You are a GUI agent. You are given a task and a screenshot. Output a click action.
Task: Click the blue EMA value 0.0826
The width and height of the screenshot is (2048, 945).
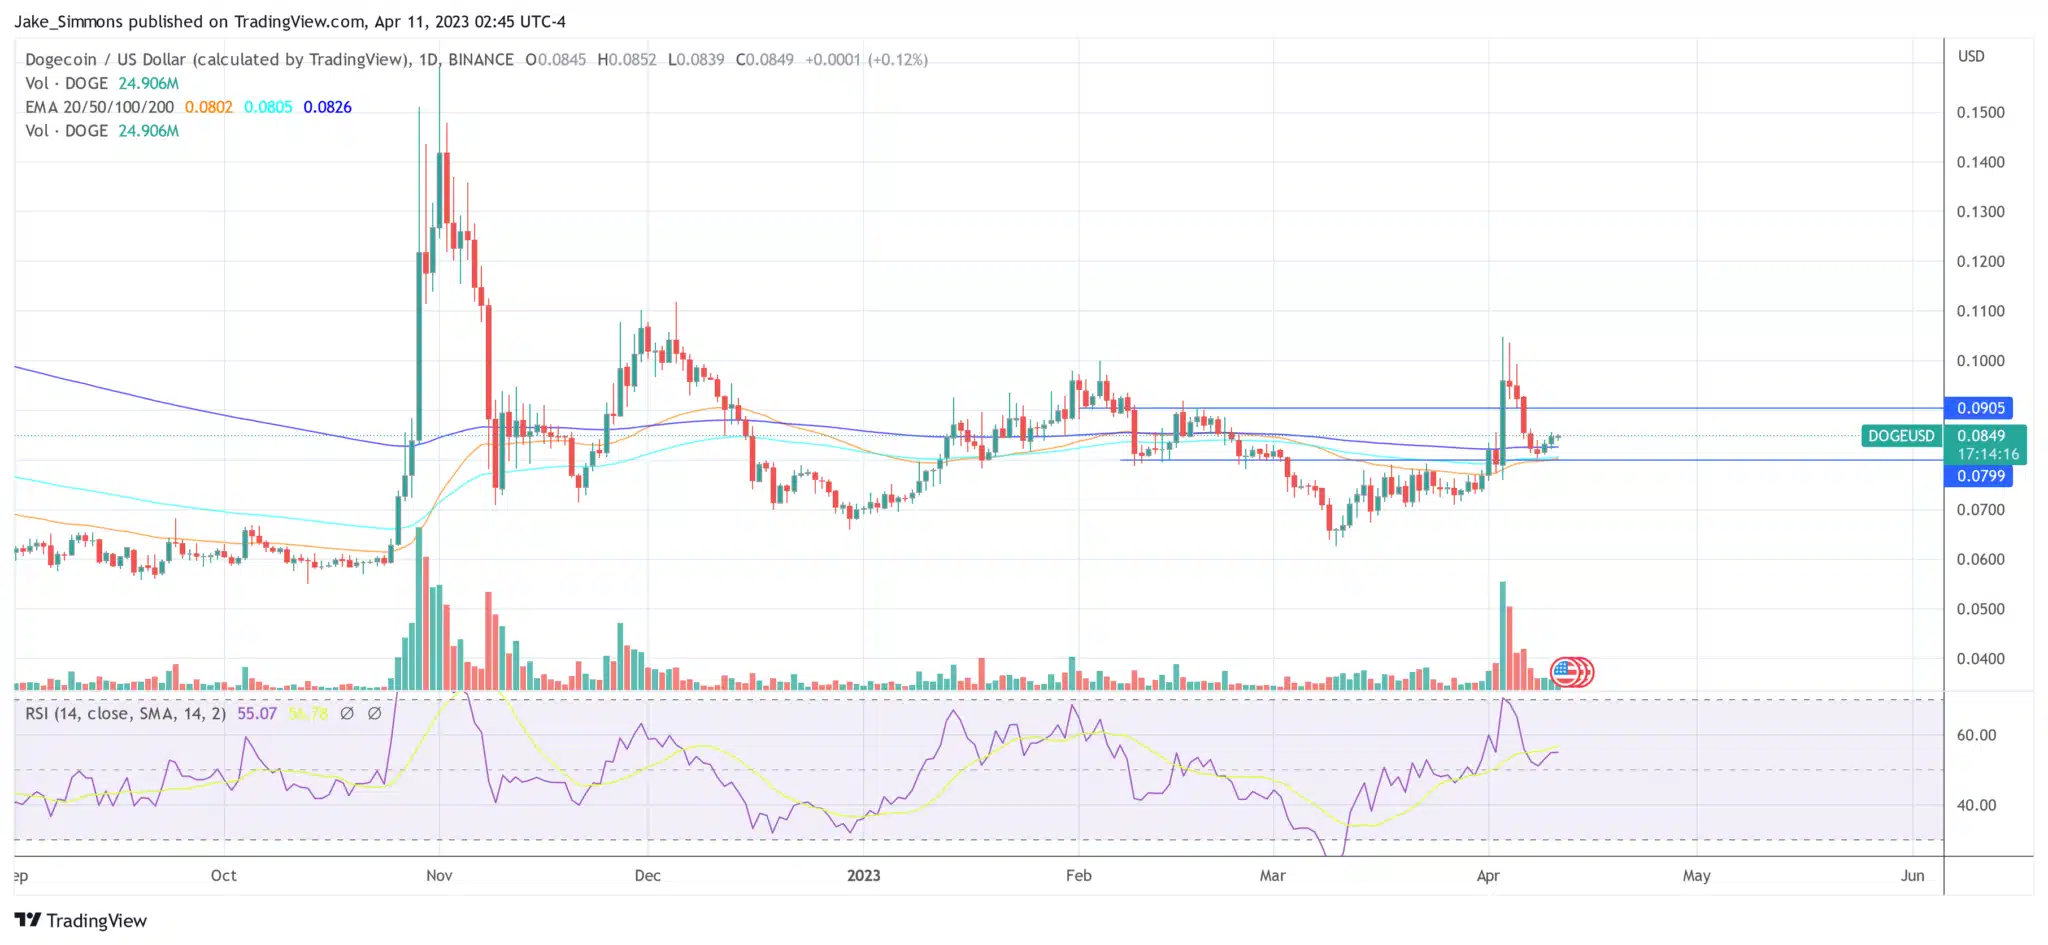(328, 107)
